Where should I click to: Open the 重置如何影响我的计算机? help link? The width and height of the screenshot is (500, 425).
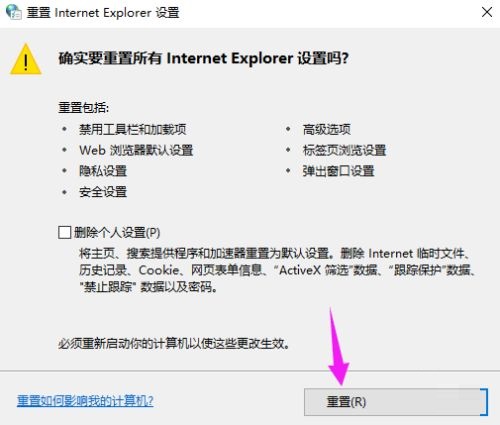pos(85,400)
